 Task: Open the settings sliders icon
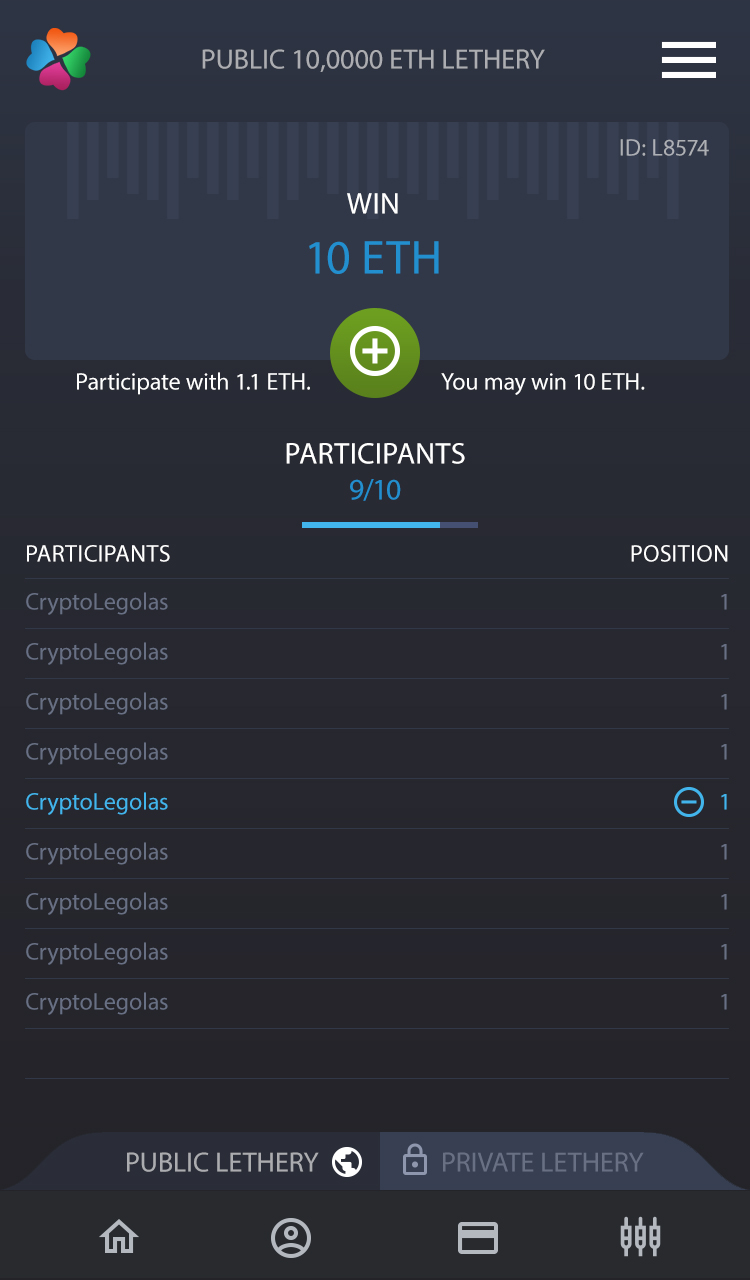pos(640,1237)
